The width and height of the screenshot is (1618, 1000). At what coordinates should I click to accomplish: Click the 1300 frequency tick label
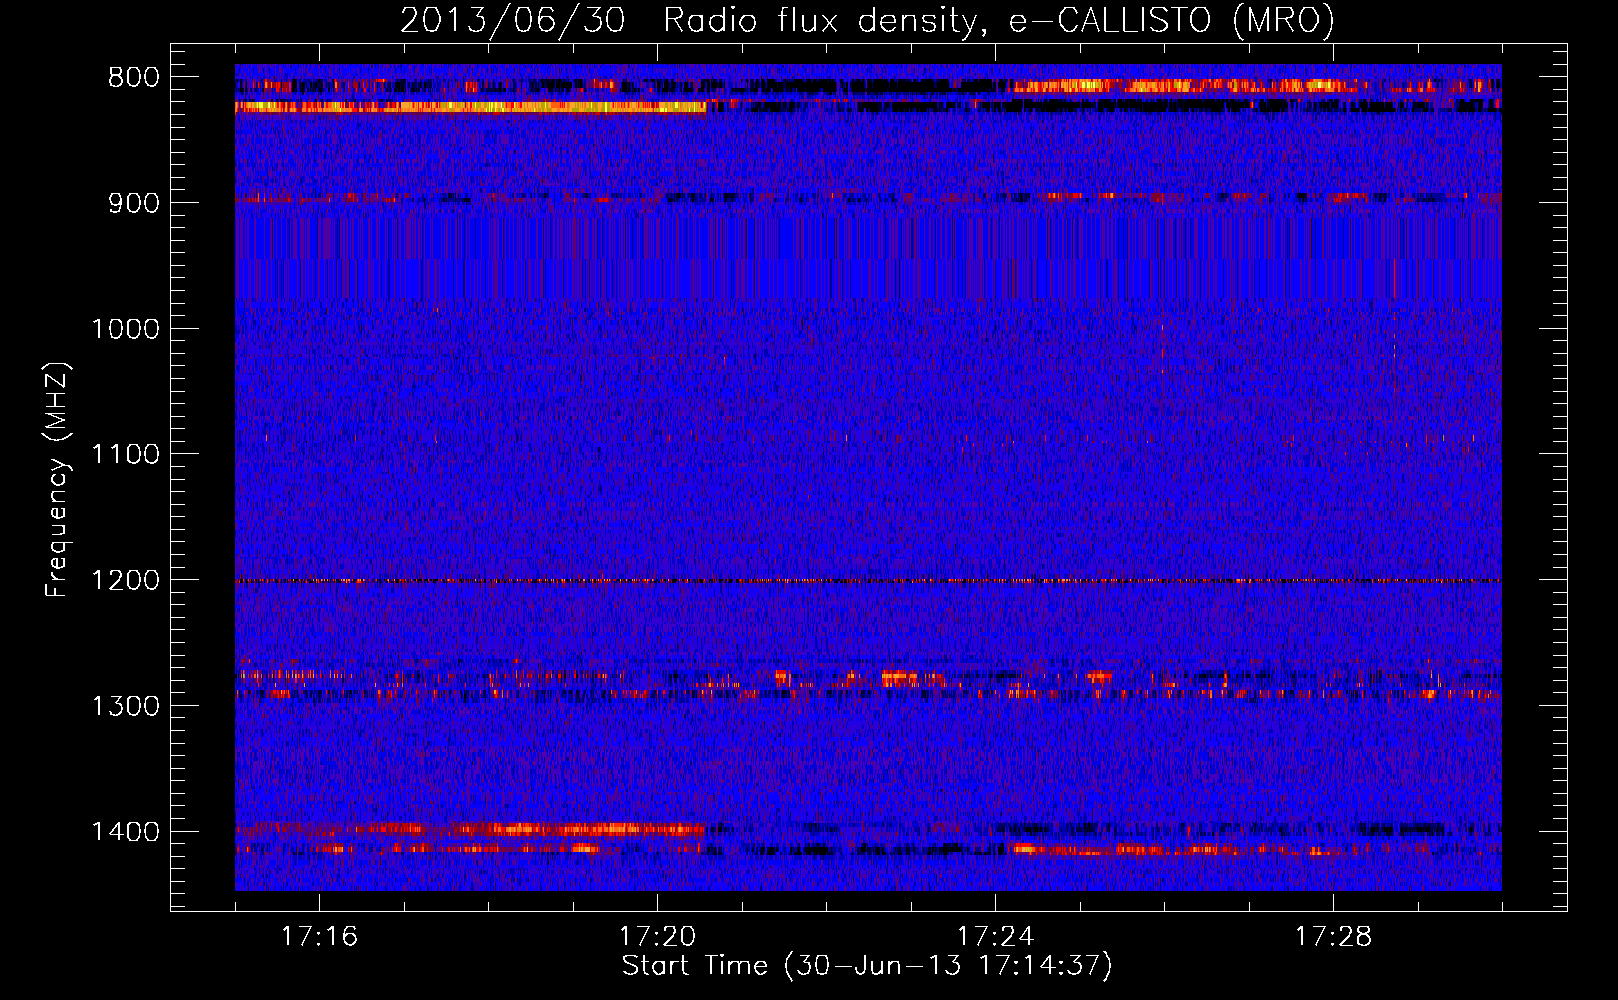click(125, 706)
